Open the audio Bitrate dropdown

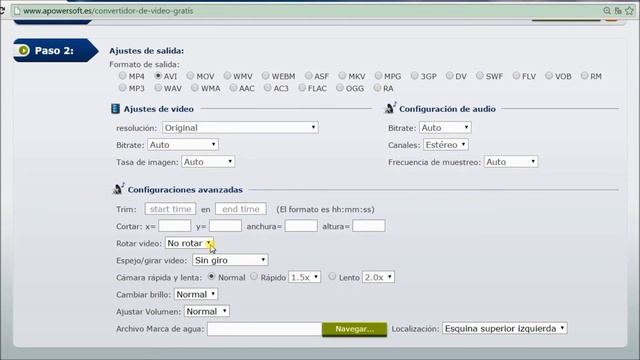tap(445, 128)
